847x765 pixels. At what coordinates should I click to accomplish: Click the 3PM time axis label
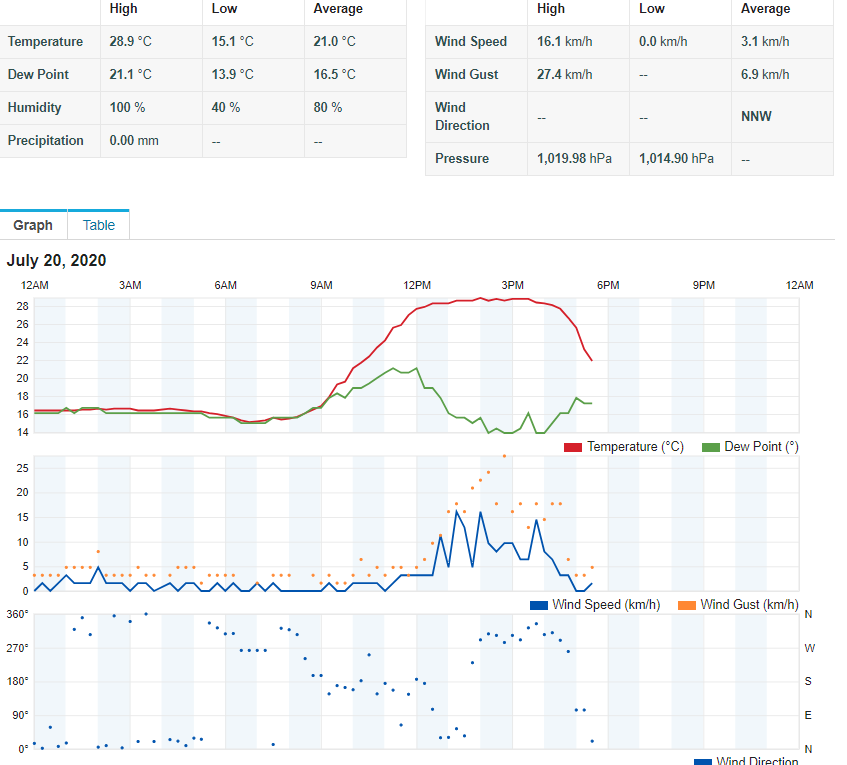pos(513,285)
